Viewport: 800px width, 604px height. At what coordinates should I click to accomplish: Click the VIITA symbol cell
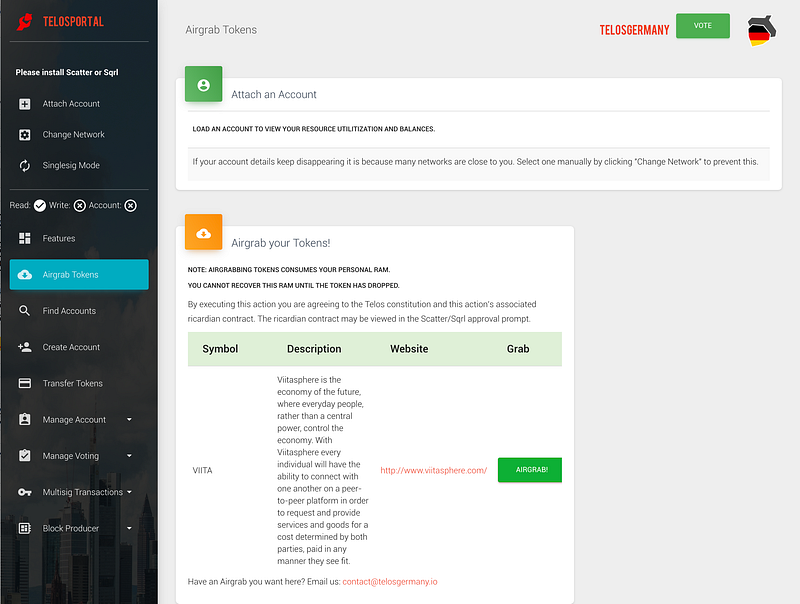tap(202, 470)
